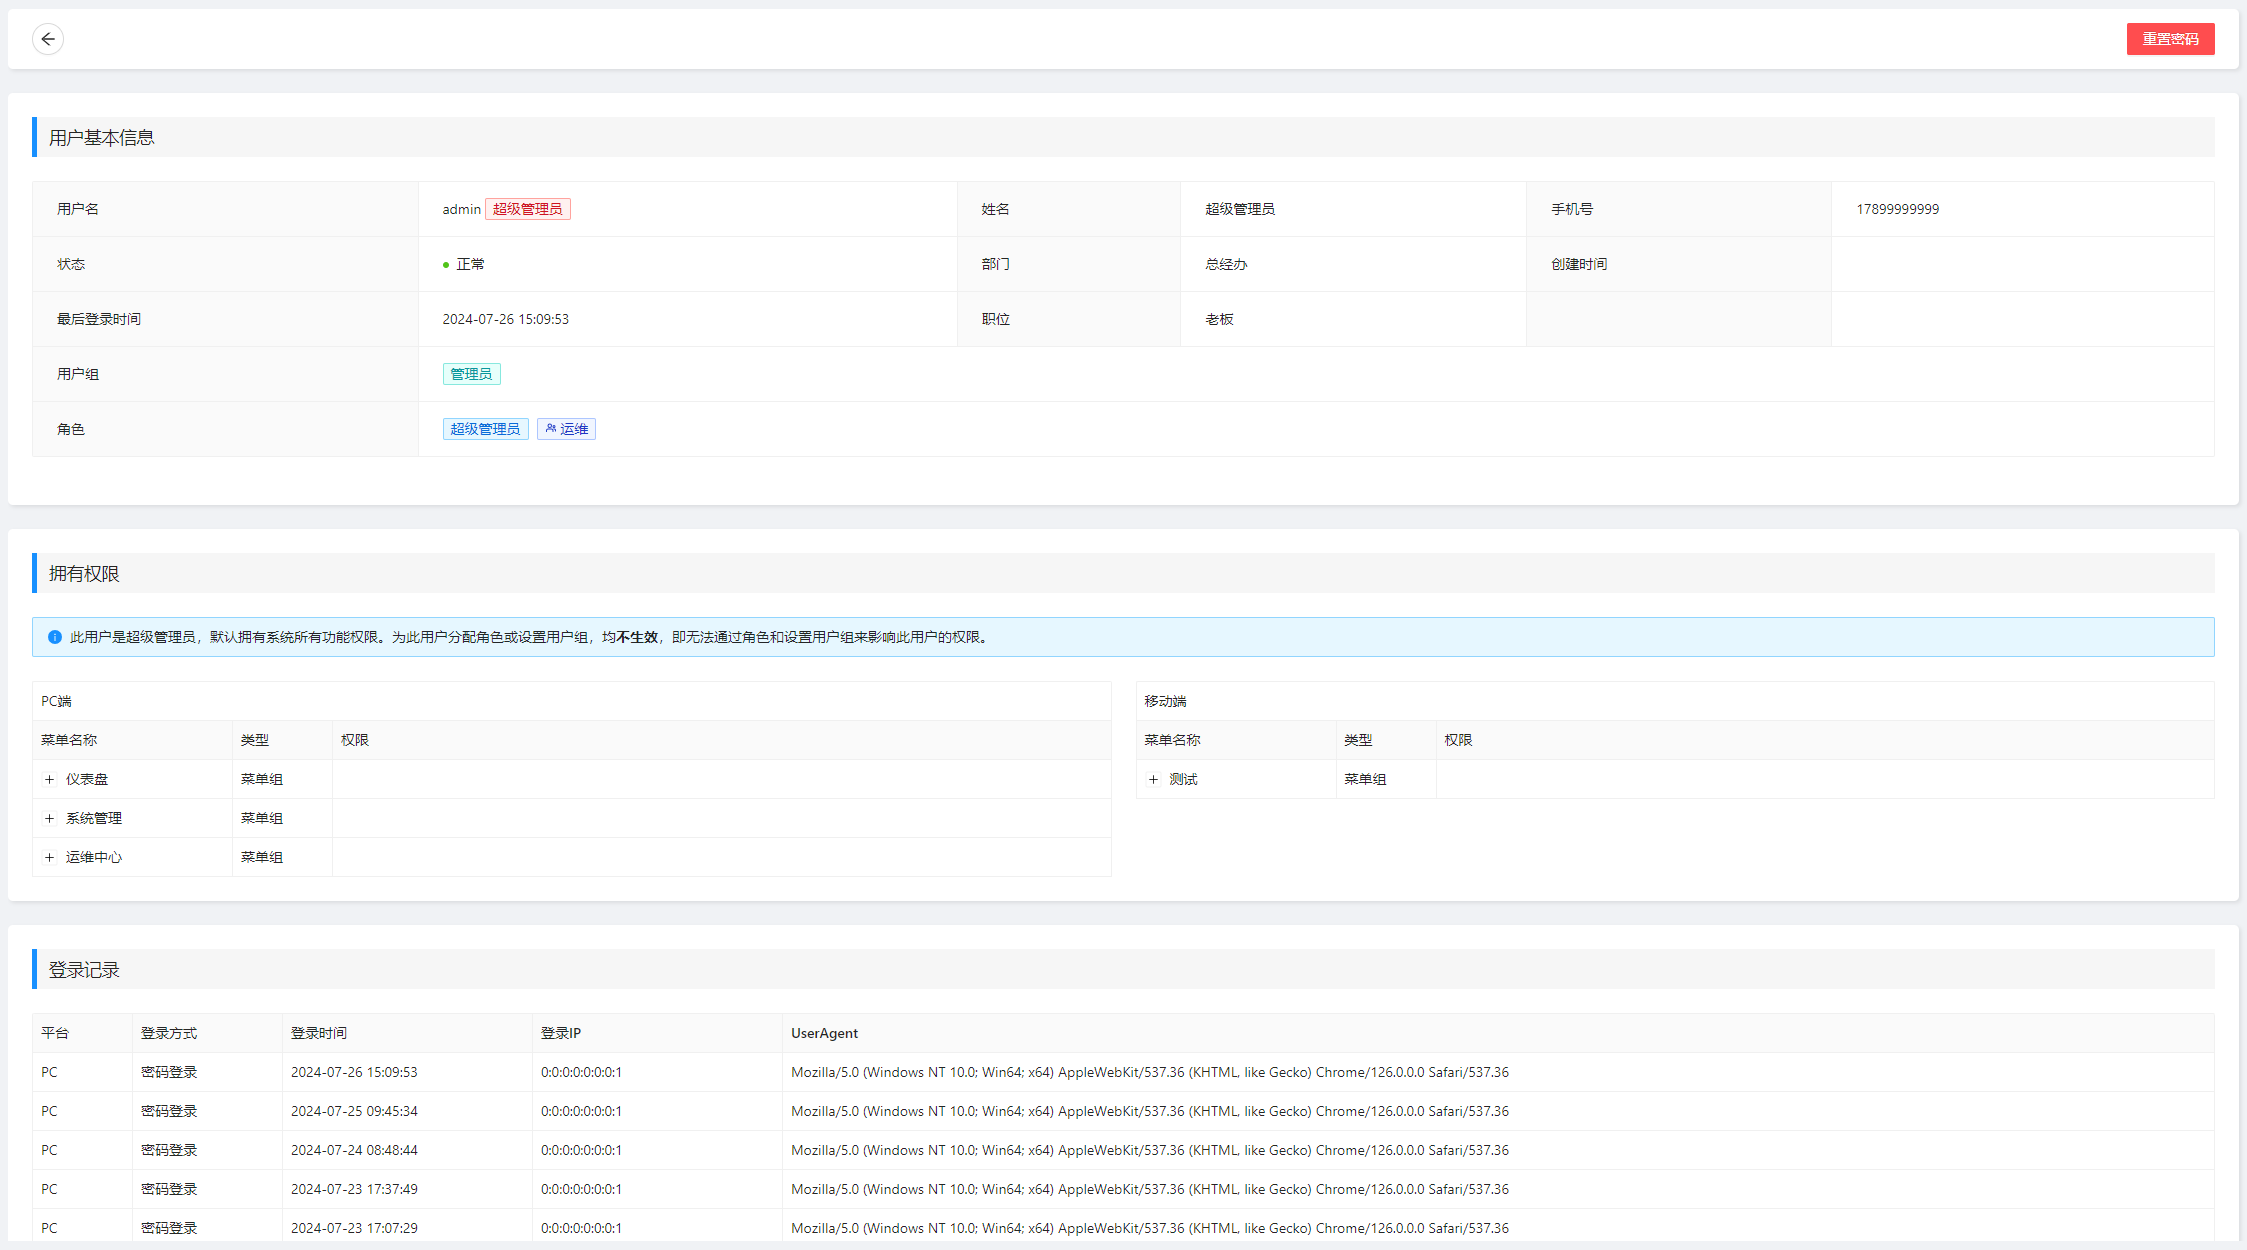
Task: Click the back arrow button
Action: click(x=48, y=39)
